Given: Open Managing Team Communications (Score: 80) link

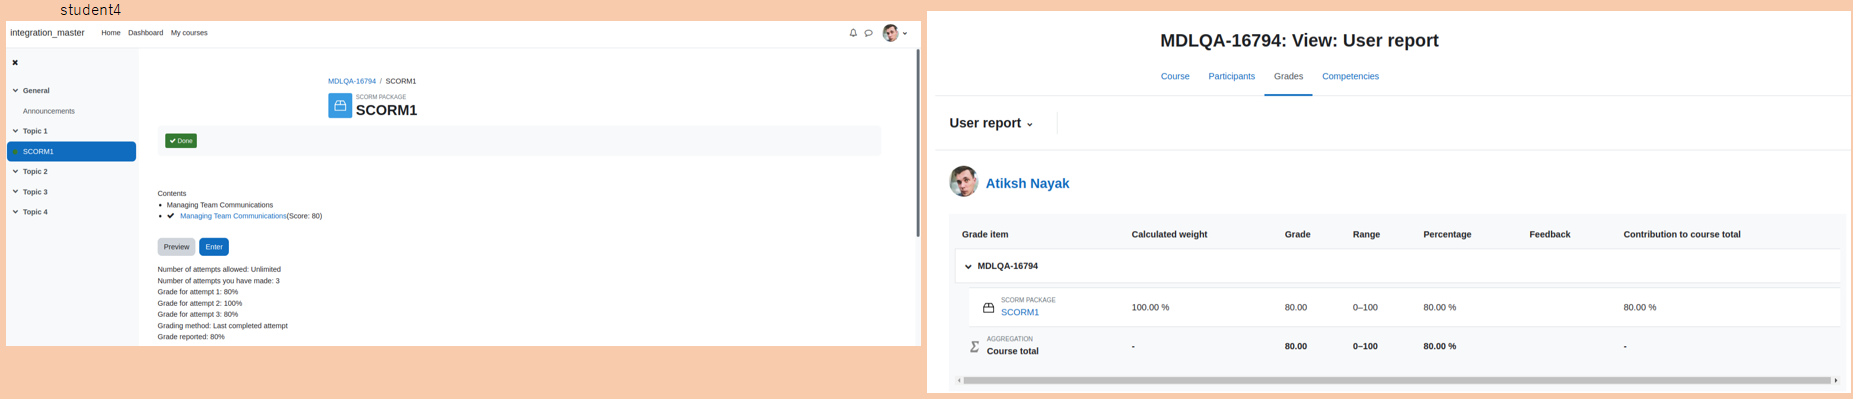Looking at the screenshot, I should click(233, 216).
